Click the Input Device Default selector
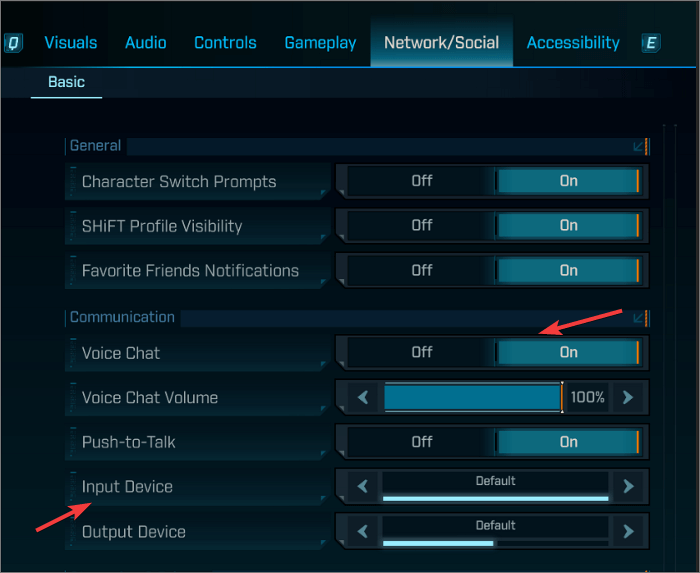700x573 pixels. 496,486
